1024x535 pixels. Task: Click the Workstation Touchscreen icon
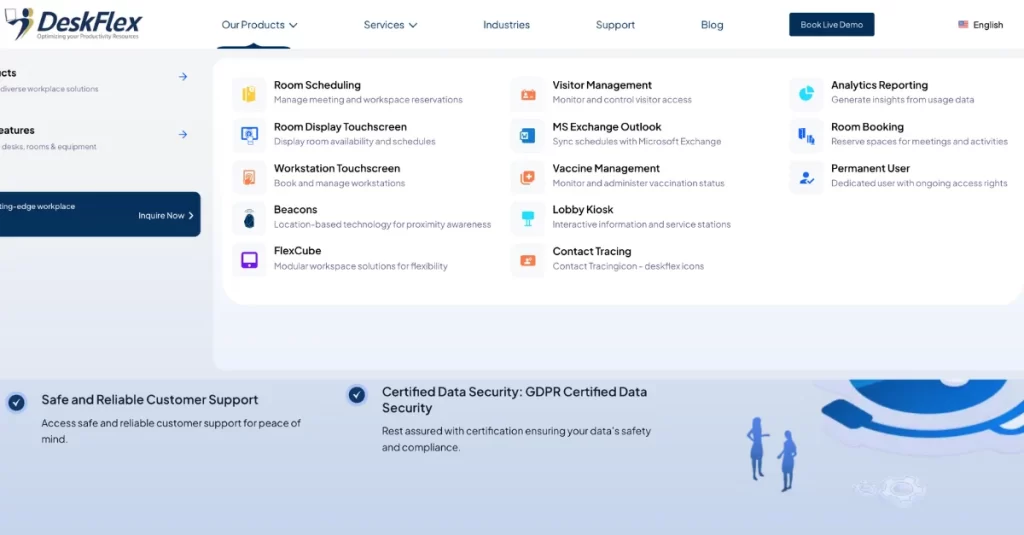point(249,176)
